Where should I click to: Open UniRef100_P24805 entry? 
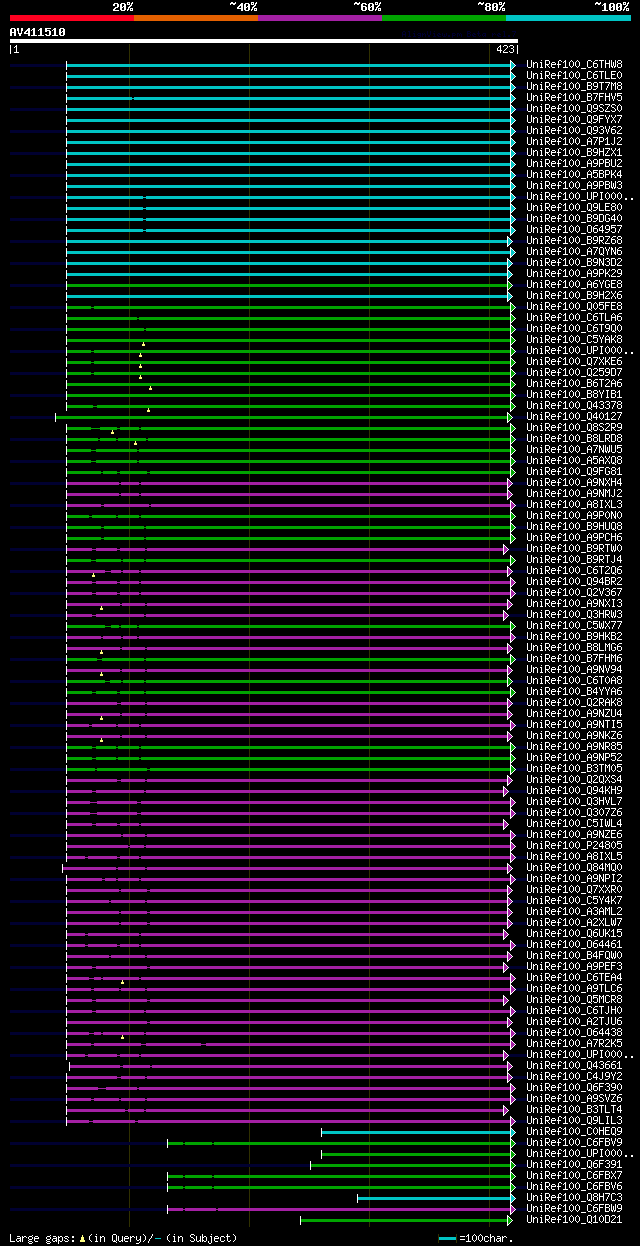click(574, 845)
